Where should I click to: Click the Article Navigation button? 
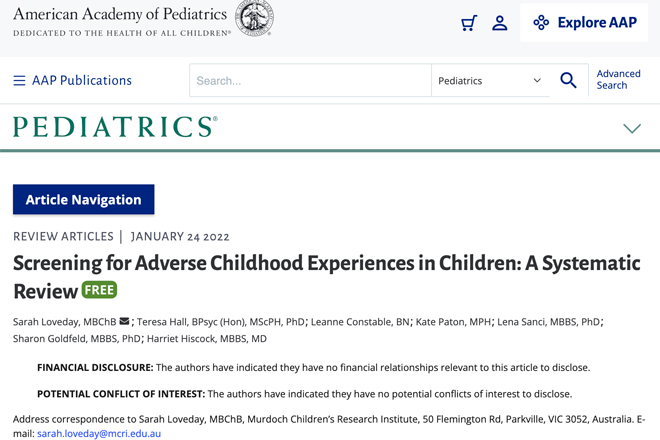coord(83,200)
